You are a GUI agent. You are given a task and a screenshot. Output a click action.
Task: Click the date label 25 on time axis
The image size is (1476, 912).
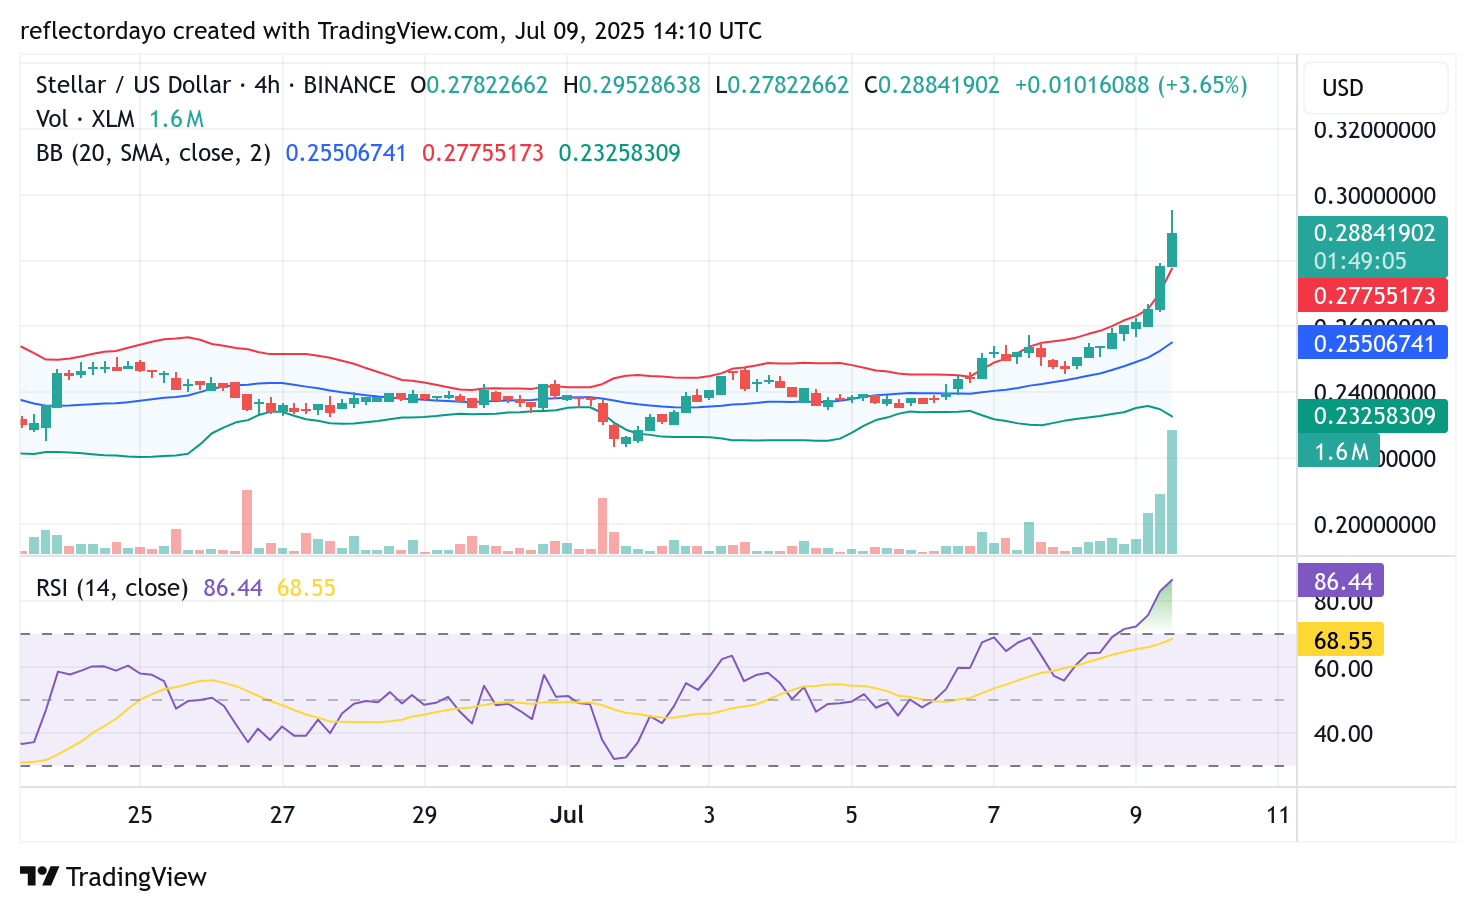(x=140, y=815)
